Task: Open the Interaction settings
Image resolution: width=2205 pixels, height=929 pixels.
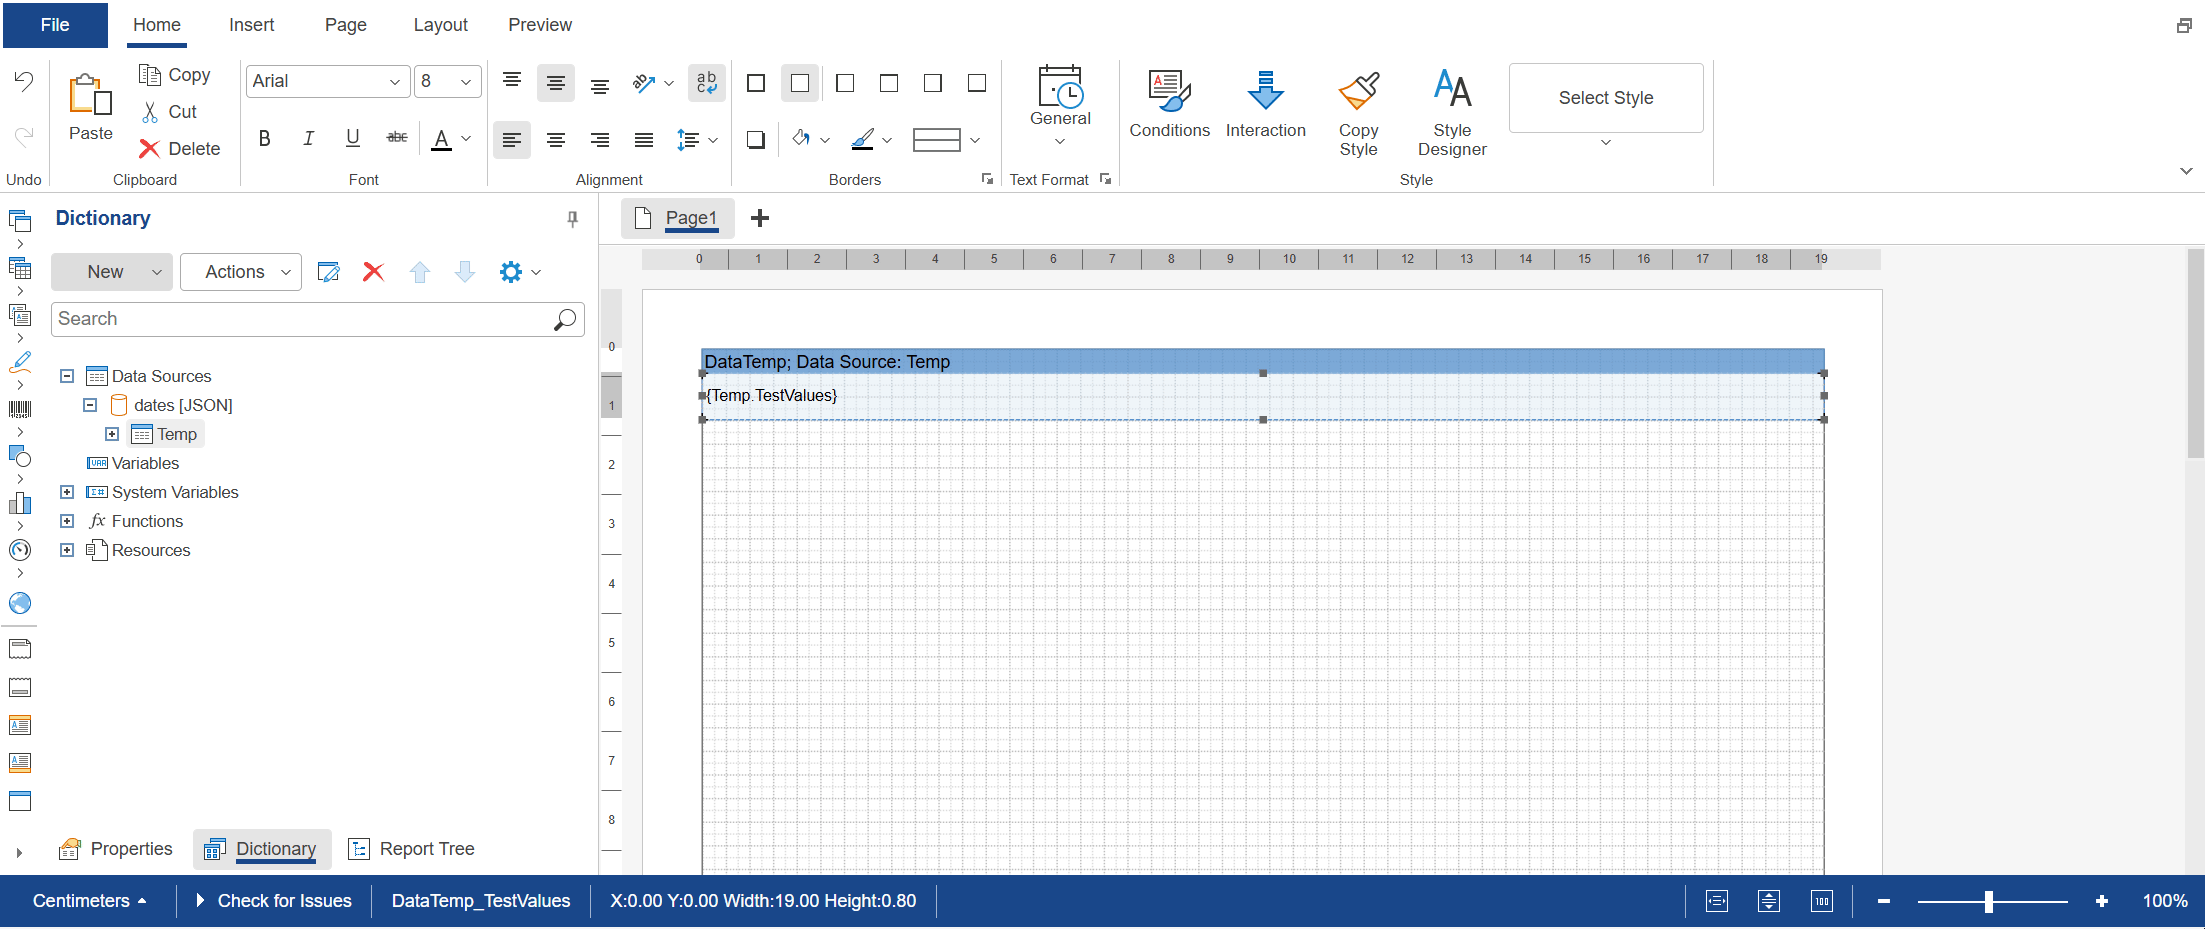Action: click(x=1265, y=106)
